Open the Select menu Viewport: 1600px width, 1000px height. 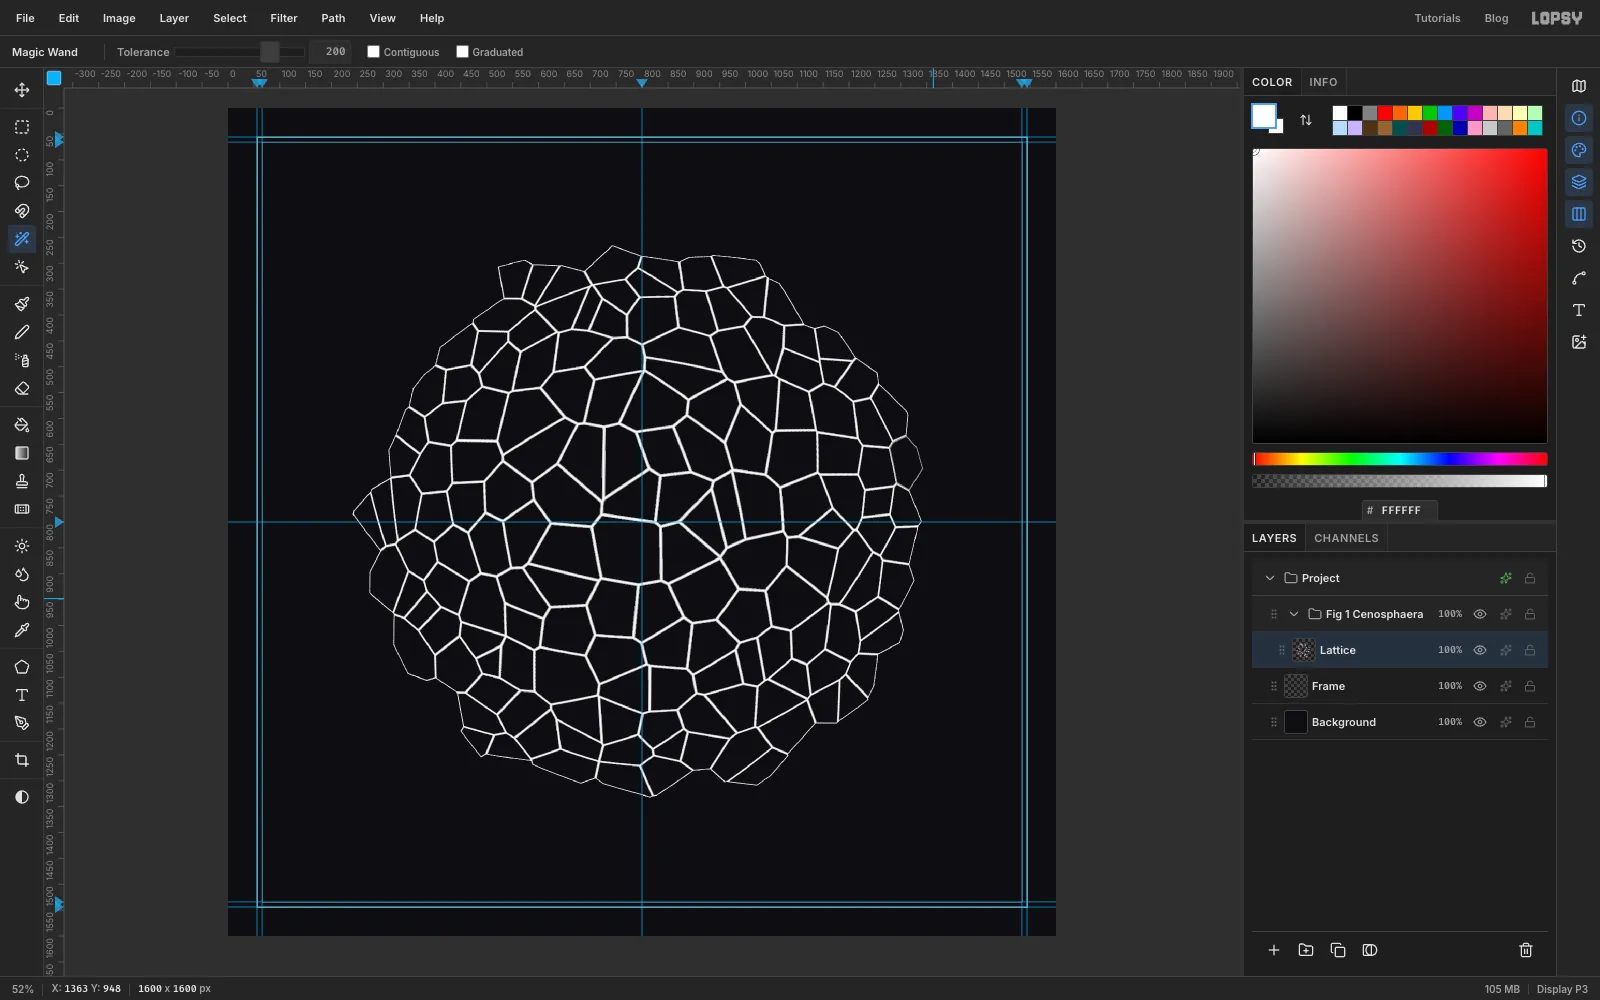click(x=230, y=18)
